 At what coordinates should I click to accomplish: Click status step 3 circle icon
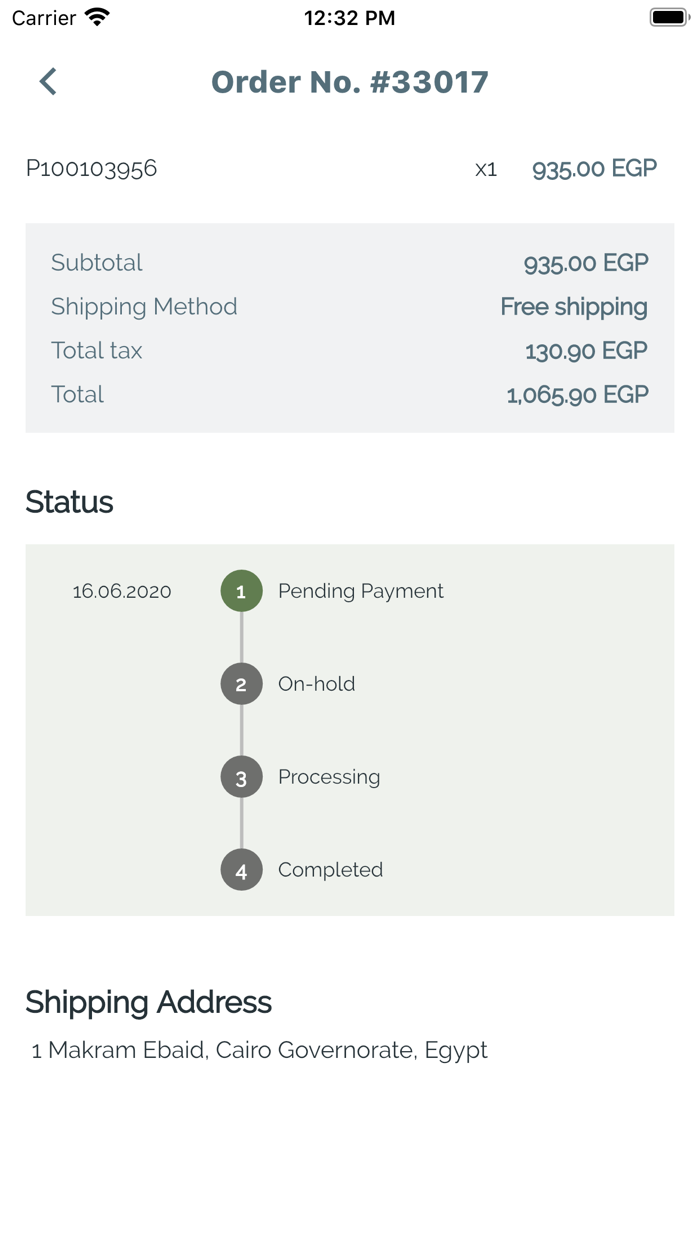(x=241, y=777)
